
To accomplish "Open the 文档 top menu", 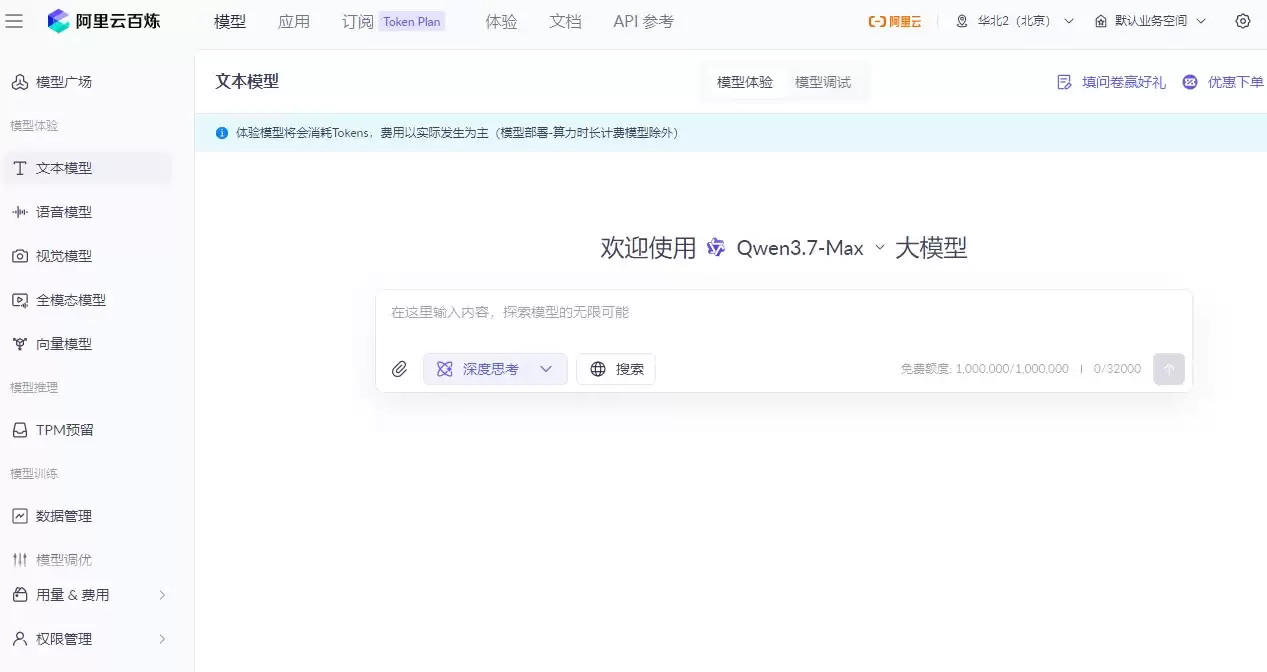I will coord(566,21).
